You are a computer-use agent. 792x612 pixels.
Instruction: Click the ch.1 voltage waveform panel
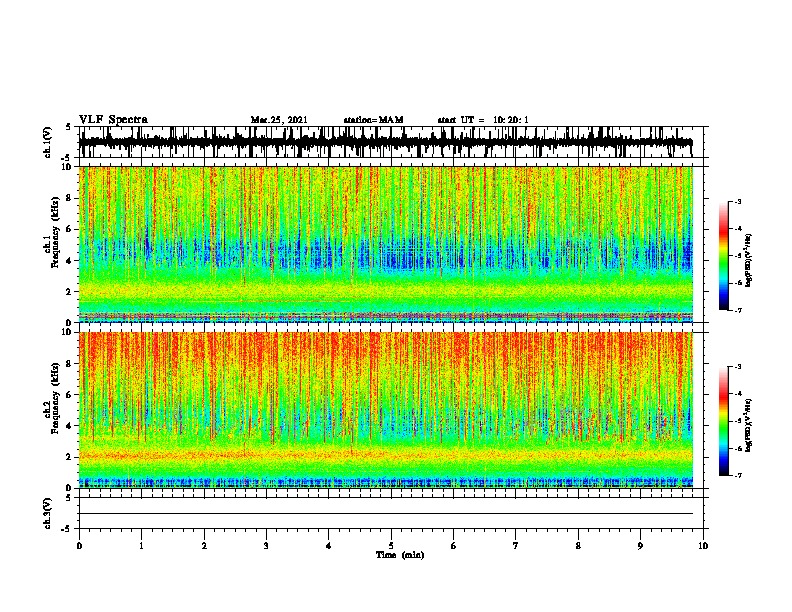pos(391,142)
